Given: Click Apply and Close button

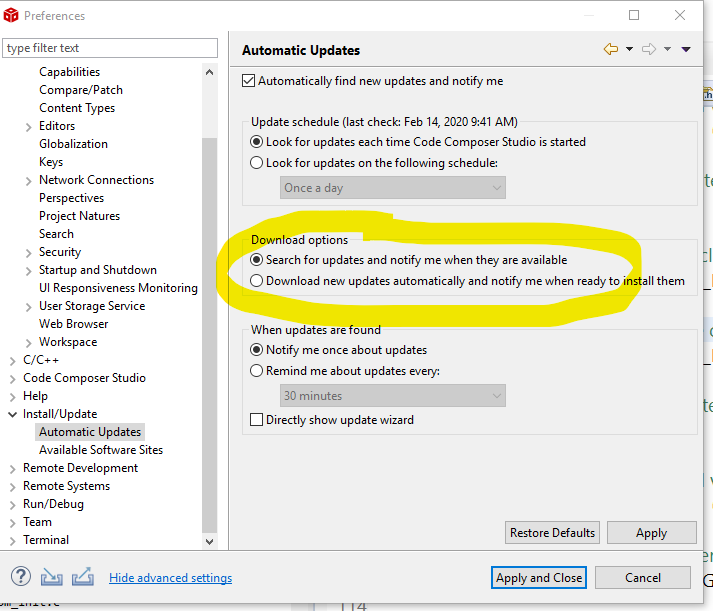Looking at the screenshot, I should click(539, 577).
